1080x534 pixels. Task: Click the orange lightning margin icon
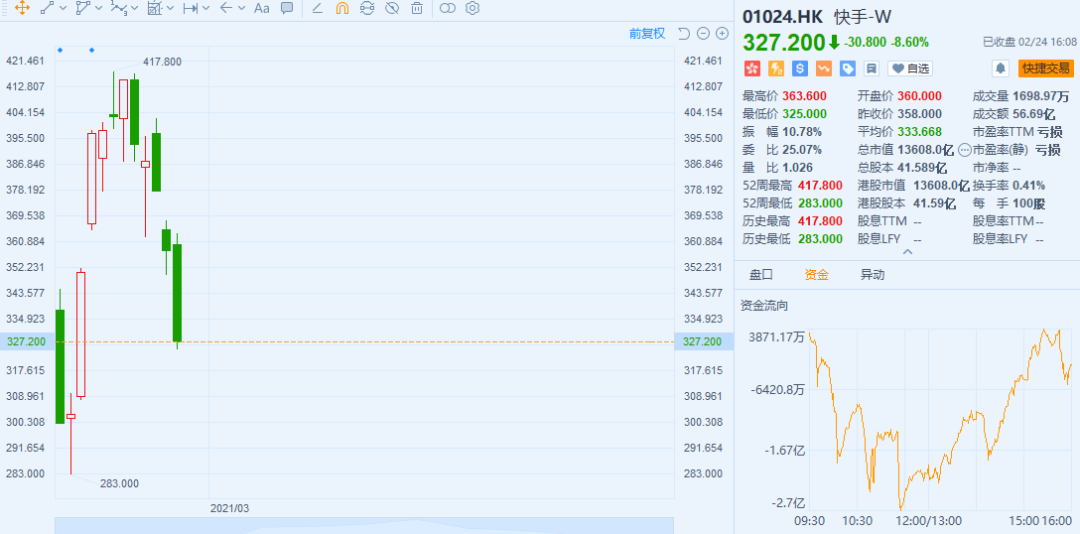point(776,68)
